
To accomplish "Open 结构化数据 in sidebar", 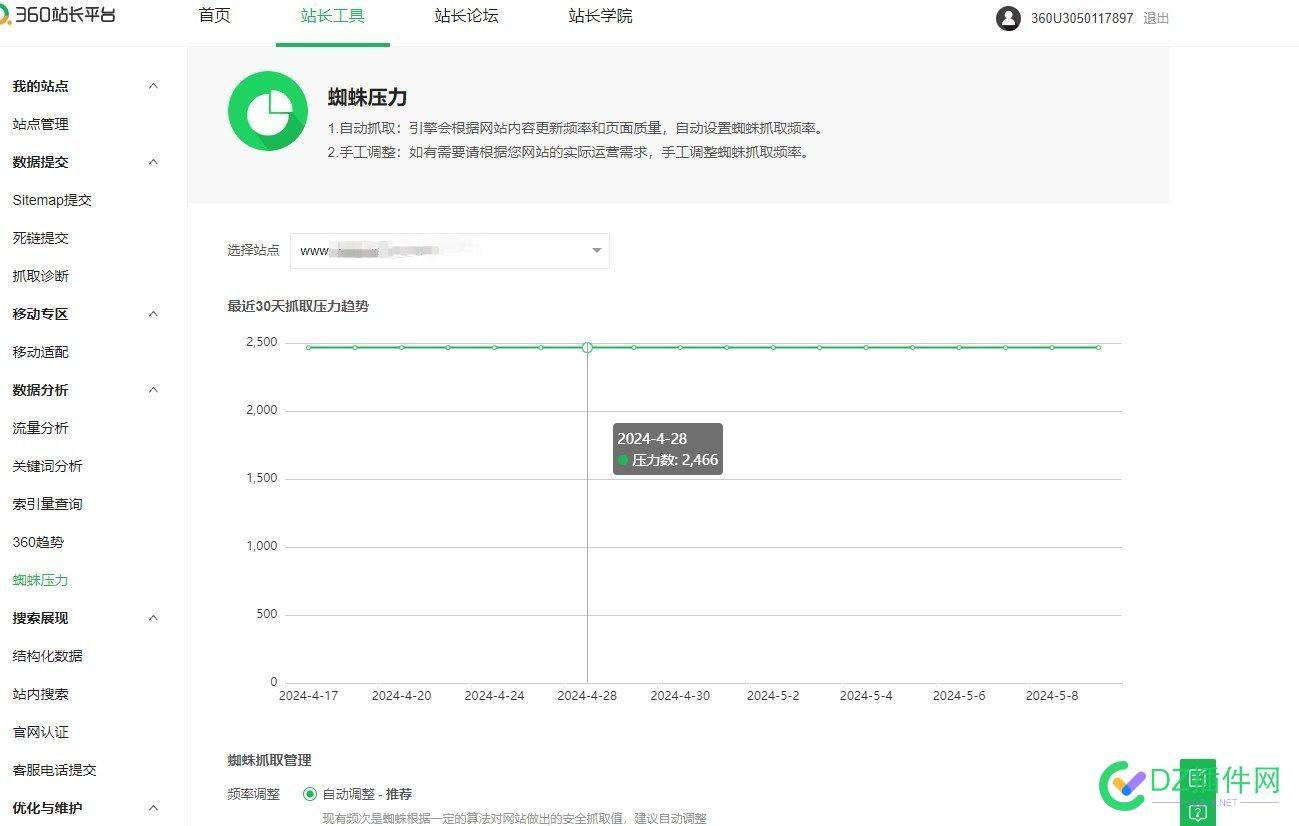I will pos(48,656).
